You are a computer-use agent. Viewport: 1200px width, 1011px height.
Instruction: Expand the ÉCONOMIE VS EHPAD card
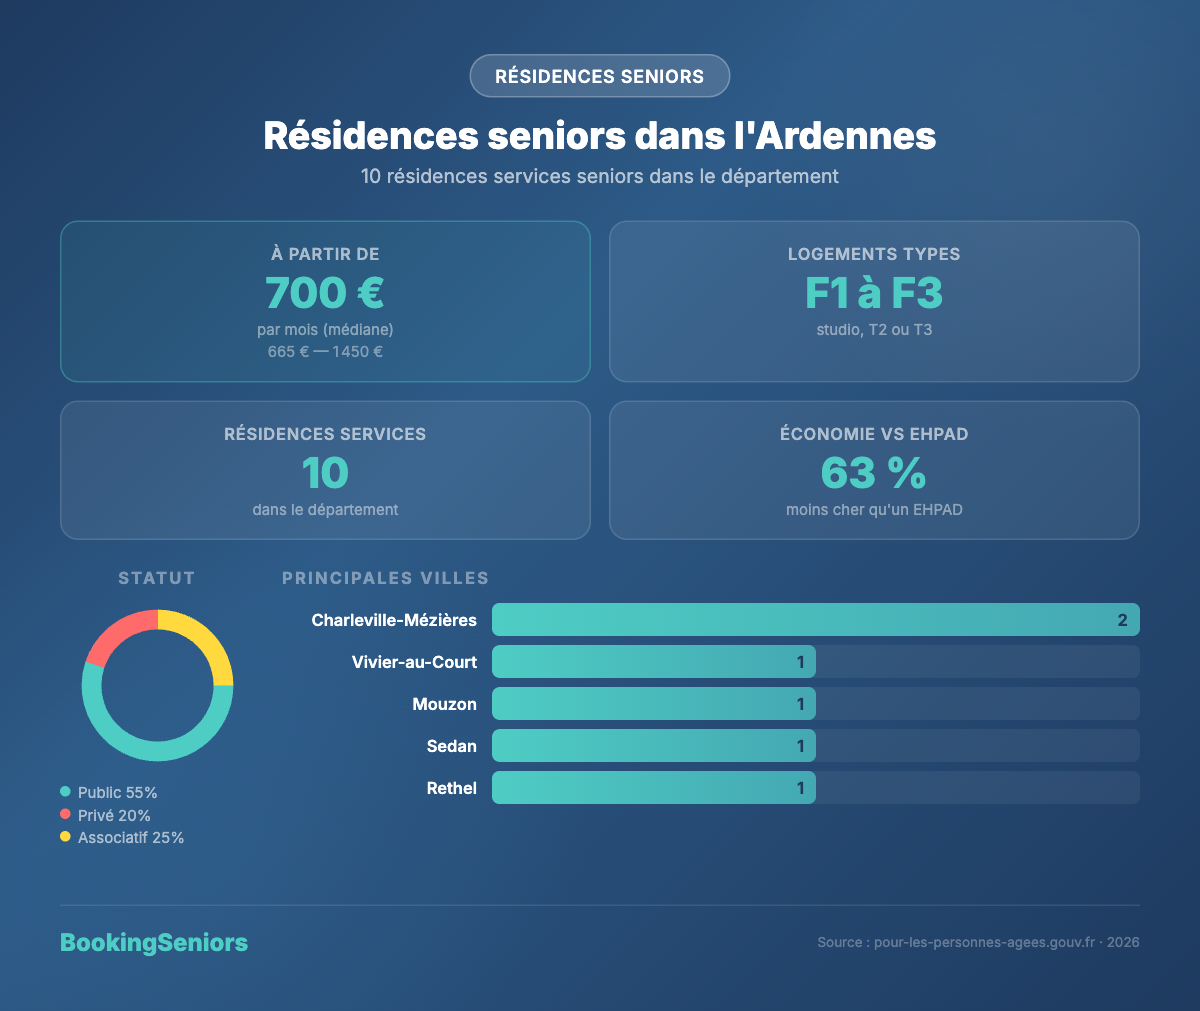[873, 470]
